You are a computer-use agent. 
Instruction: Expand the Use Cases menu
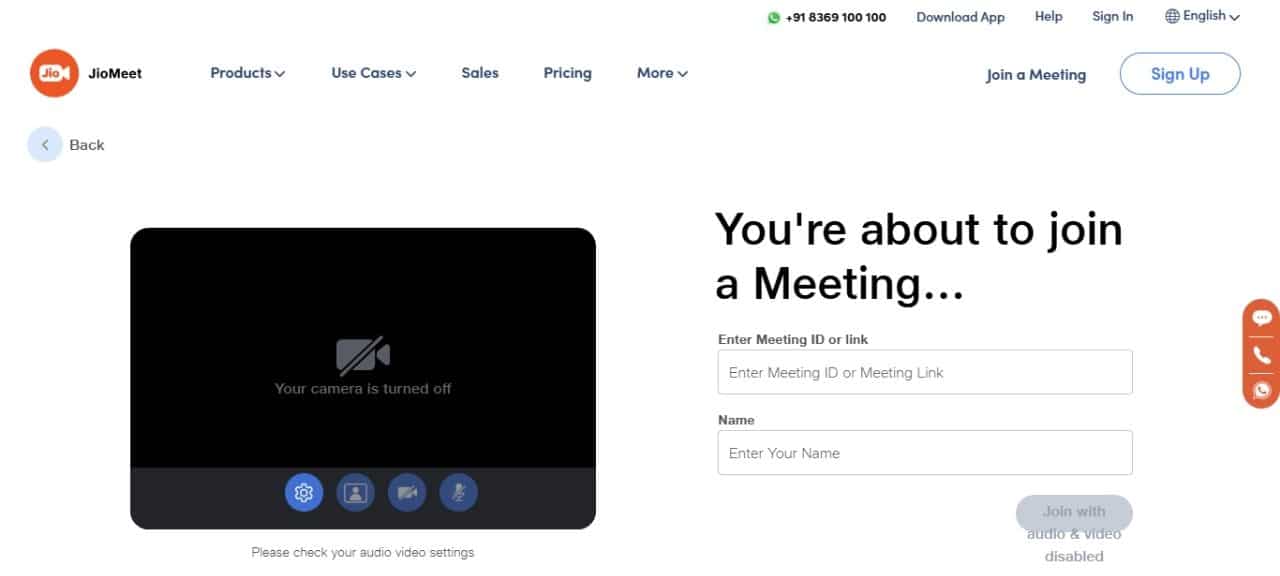click(x=373, y=73)
